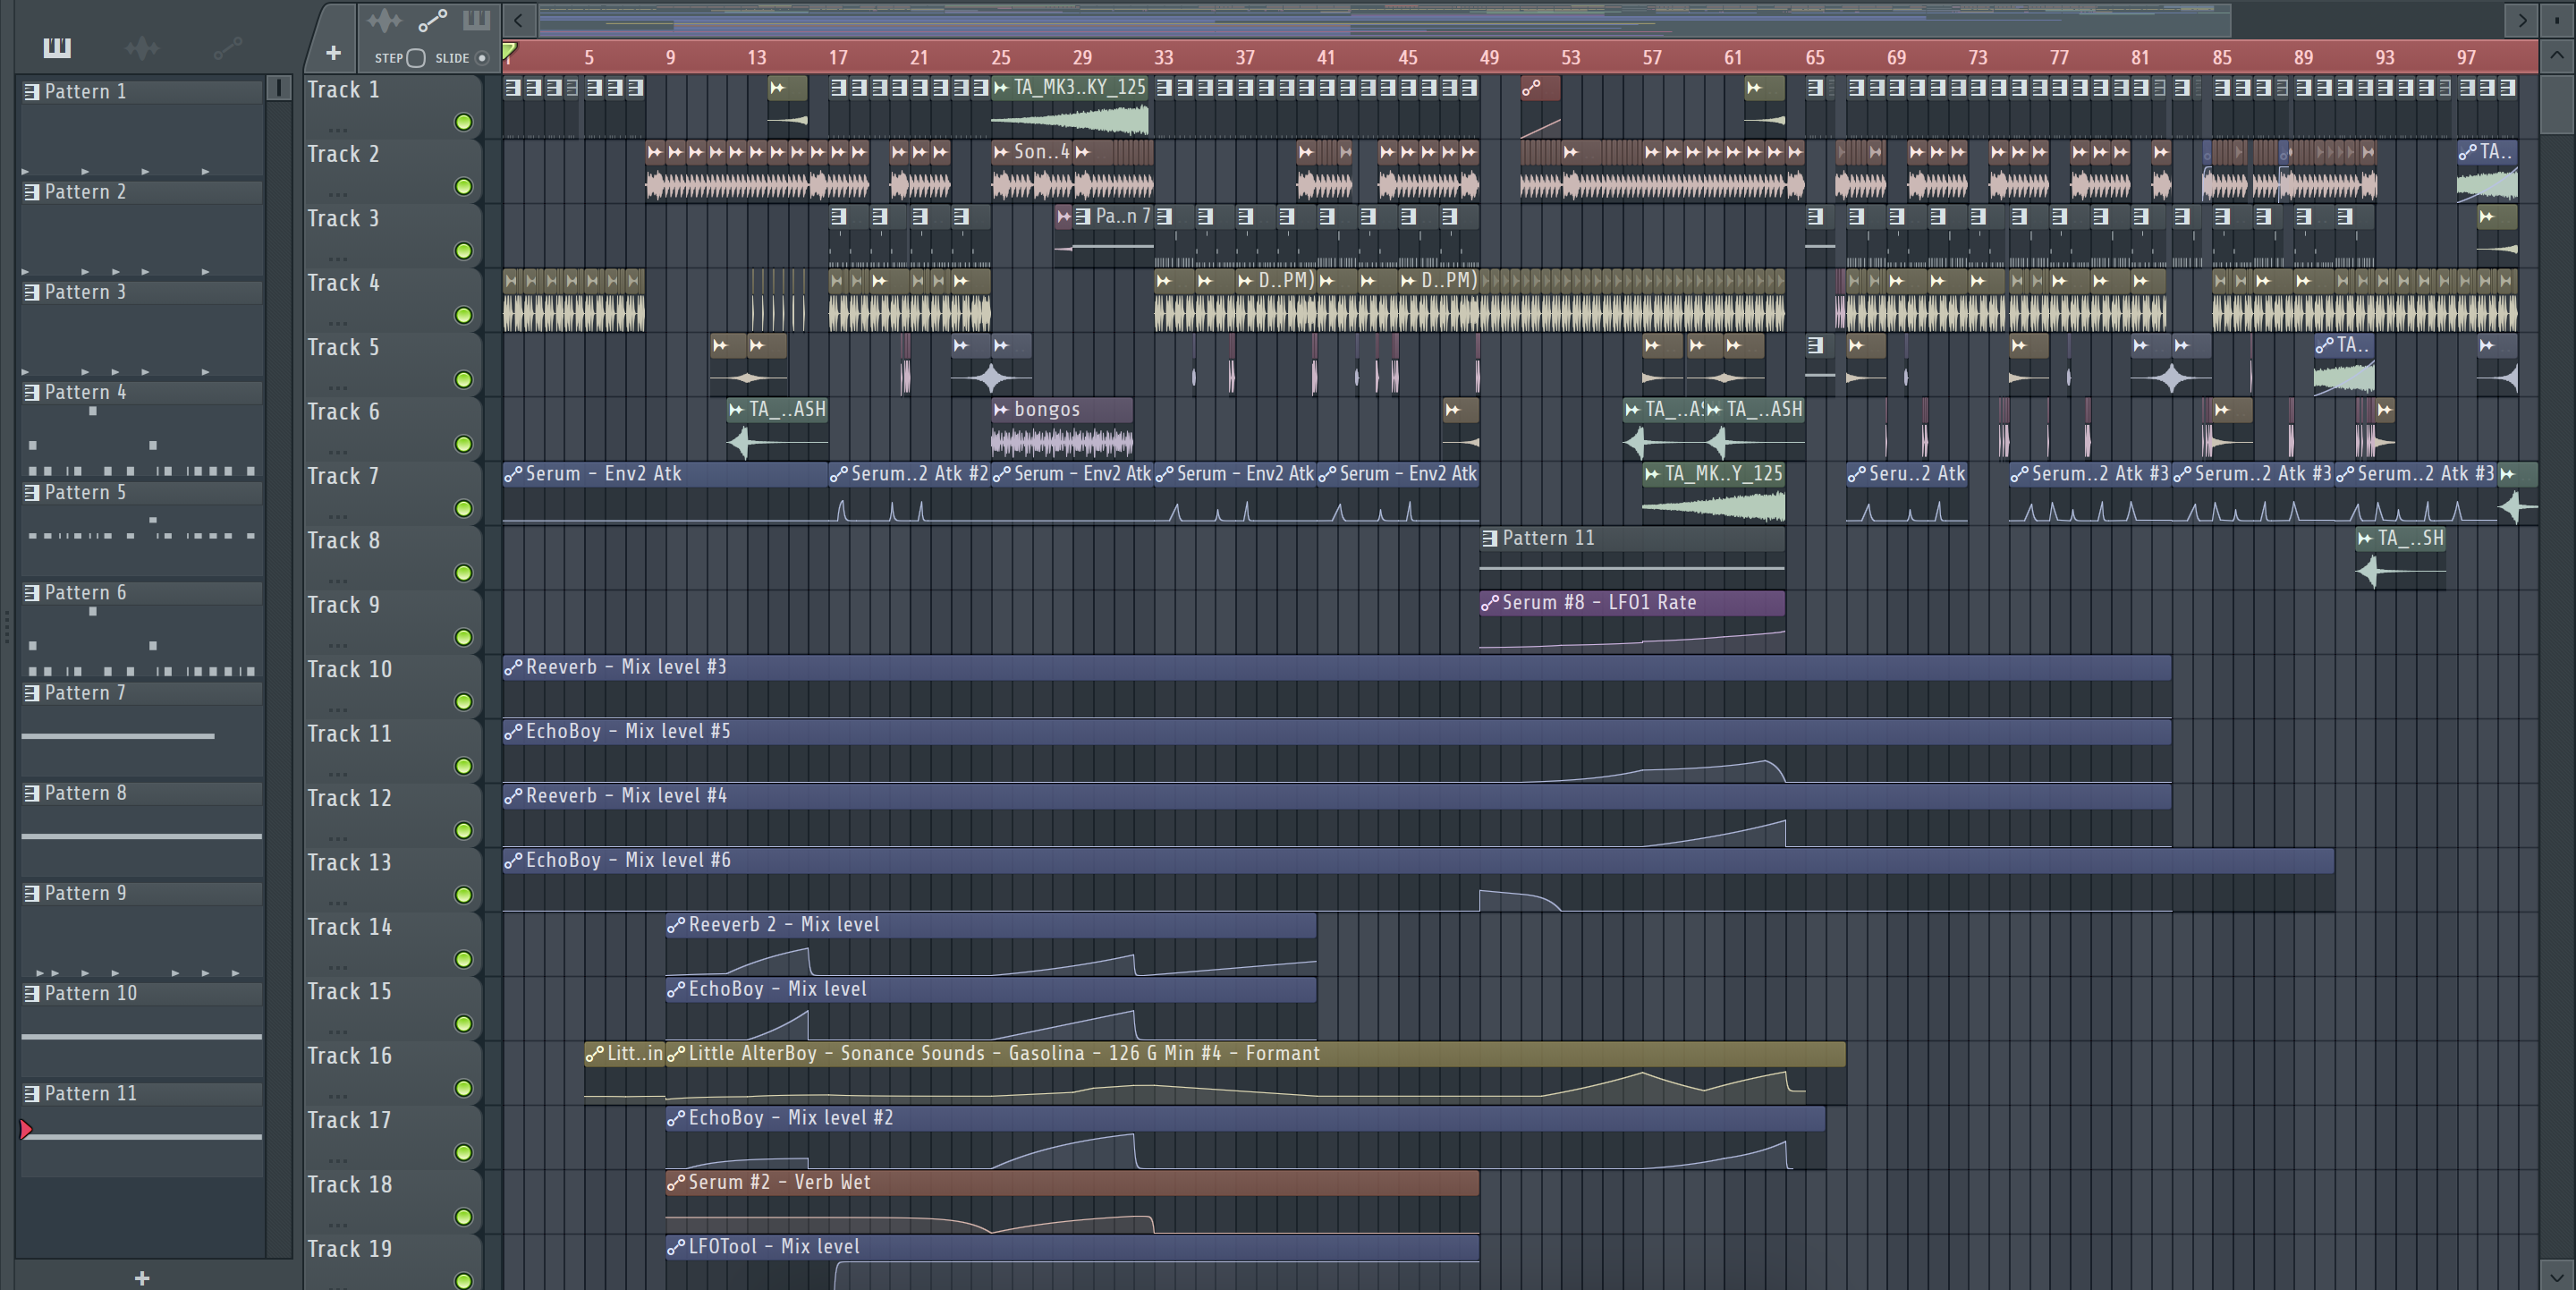
Task: Mute Track 16
Action: pyautogui.click(x=463, y=1088)
